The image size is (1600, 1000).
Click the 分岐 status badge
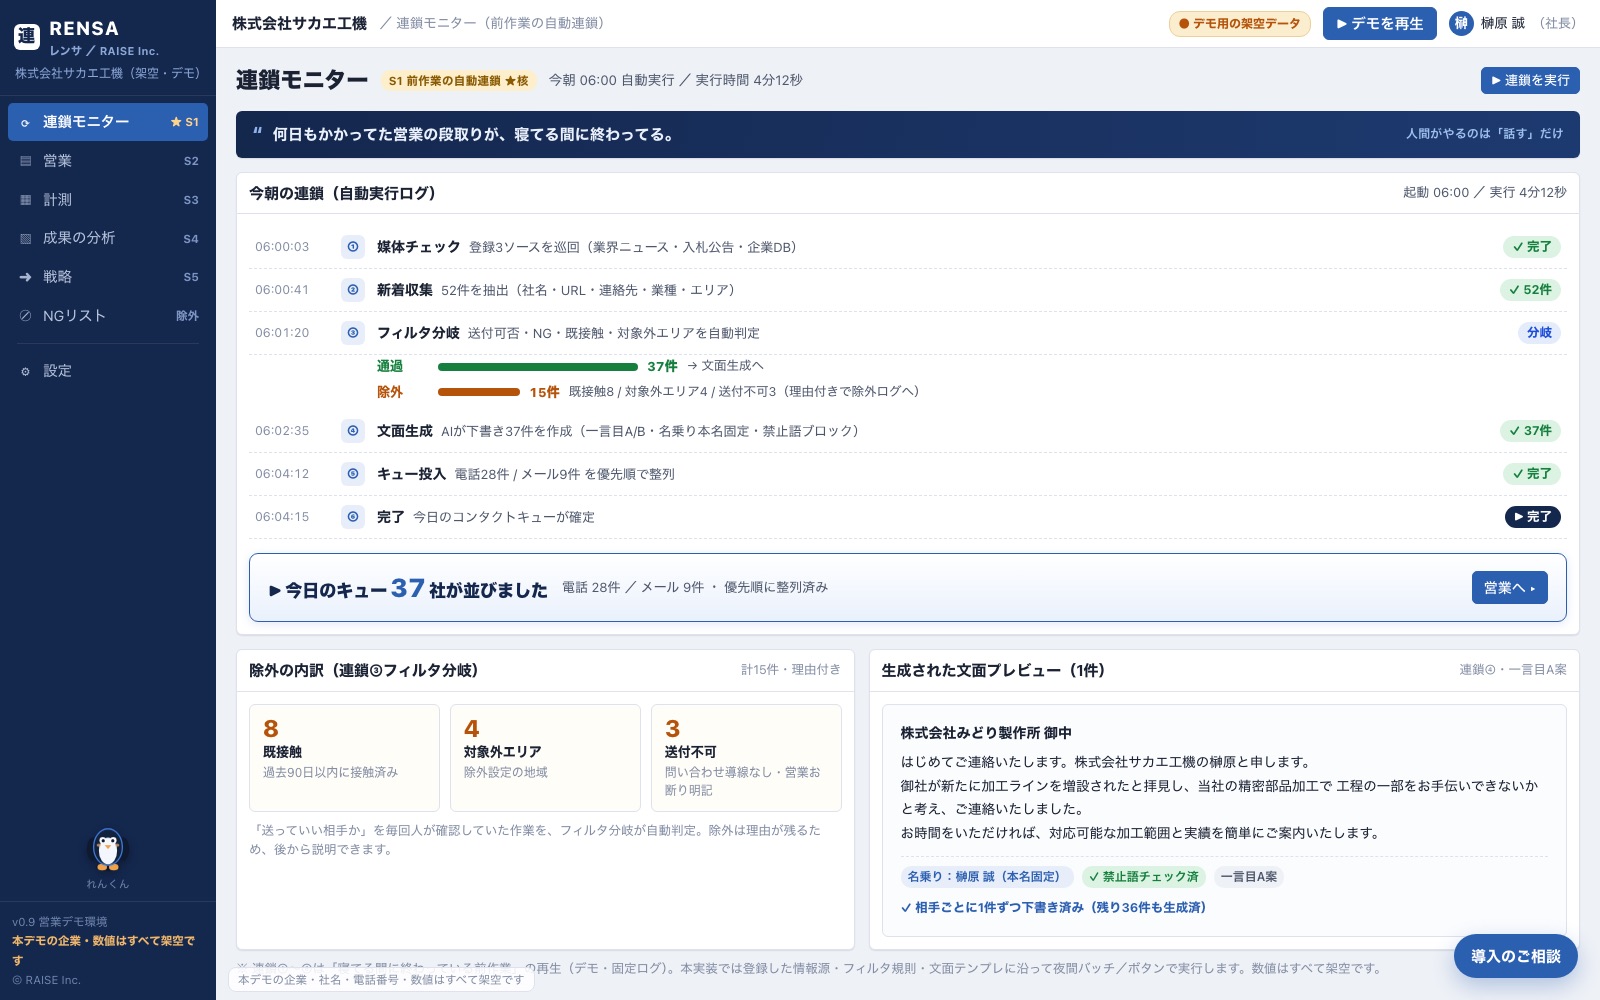(x=1539, y=333)
